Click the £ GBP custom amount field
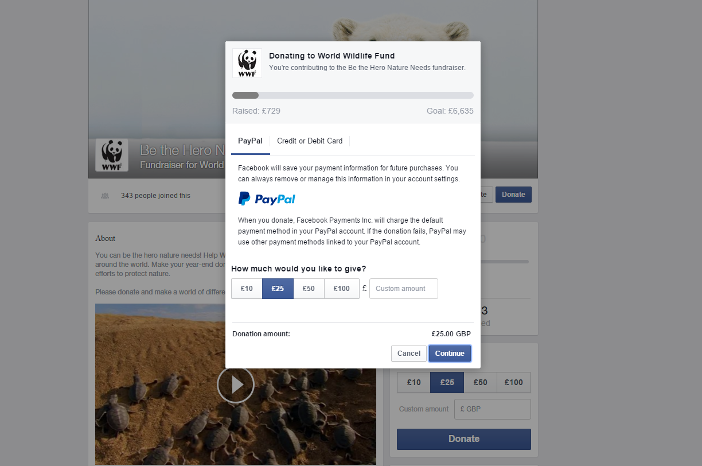This screenshot has height=466, width=702. click(x=492, y=409)
